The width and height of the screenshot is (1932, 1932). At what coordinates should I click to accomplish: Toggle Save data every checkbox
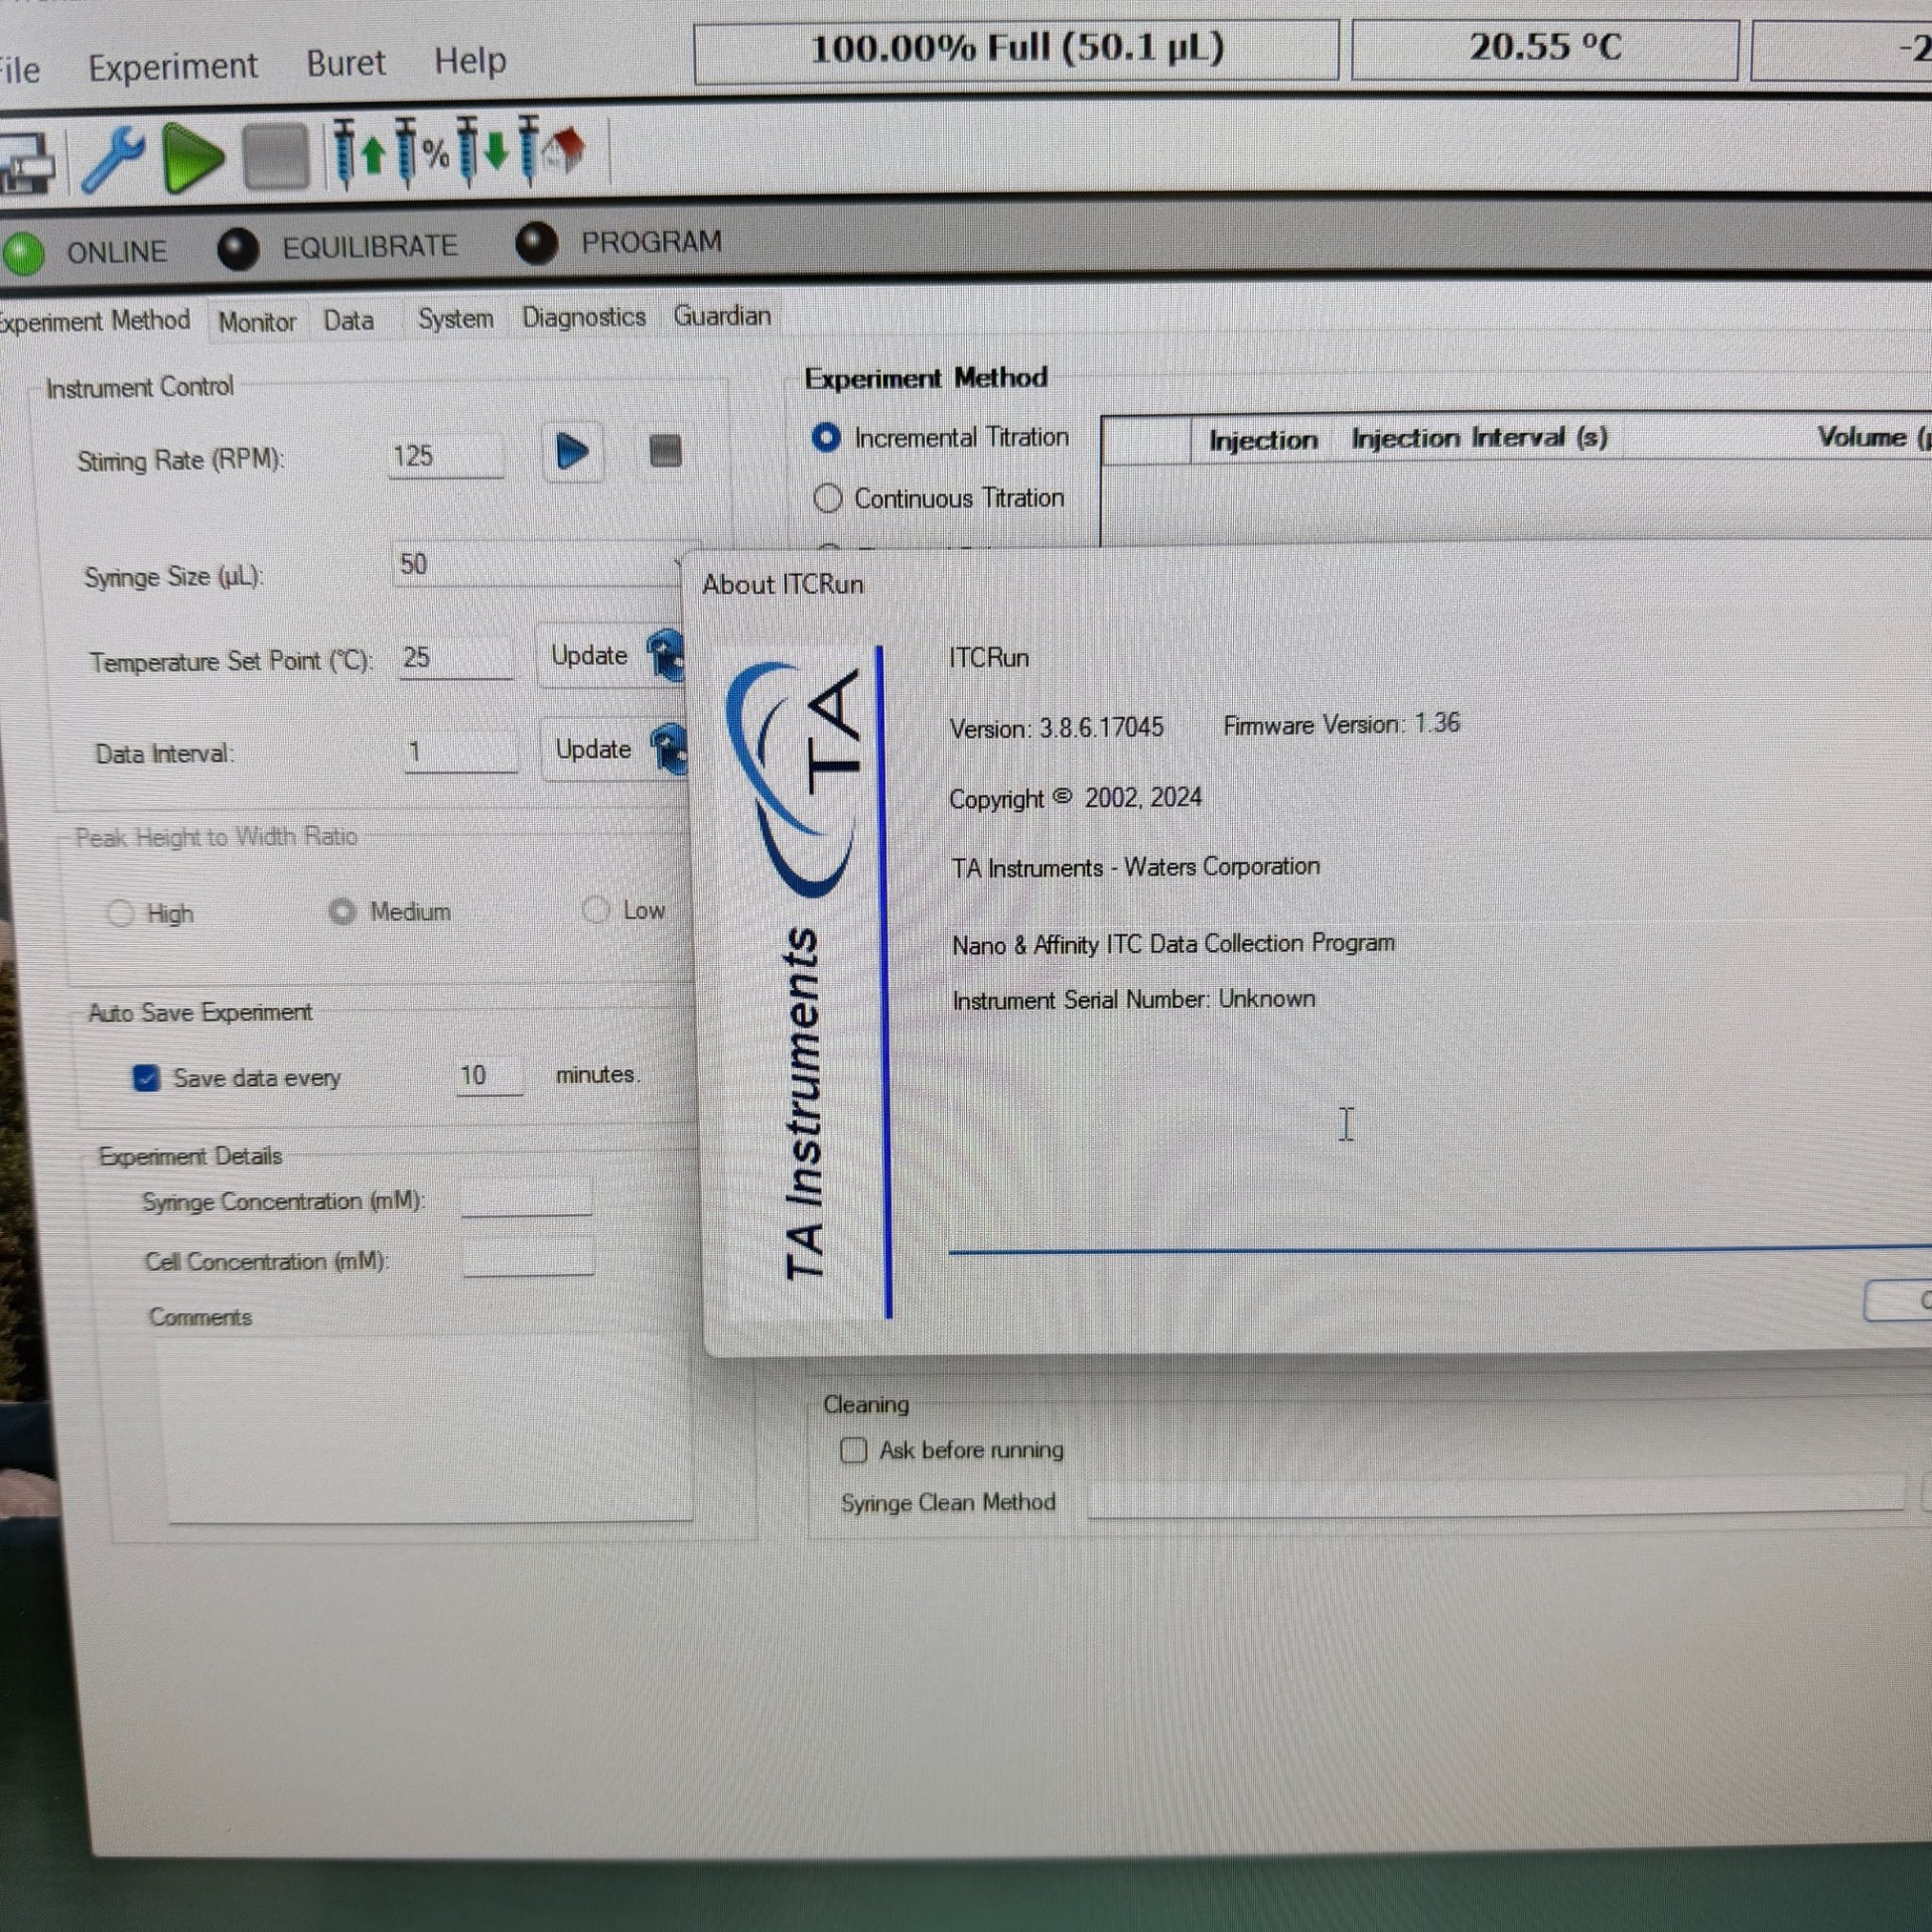click(x=147, y=1078)
